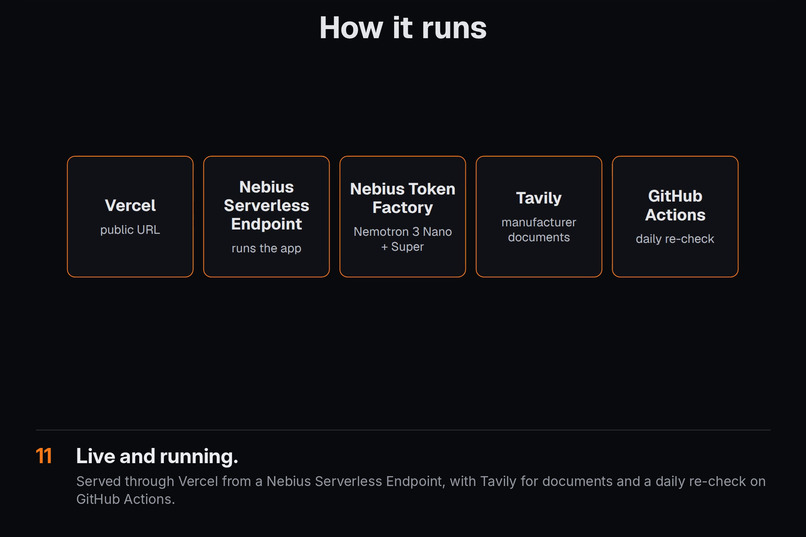Click the "runs the app" caption
The width and height of the screenshot is (806, 537).
(x=266, y=248)
